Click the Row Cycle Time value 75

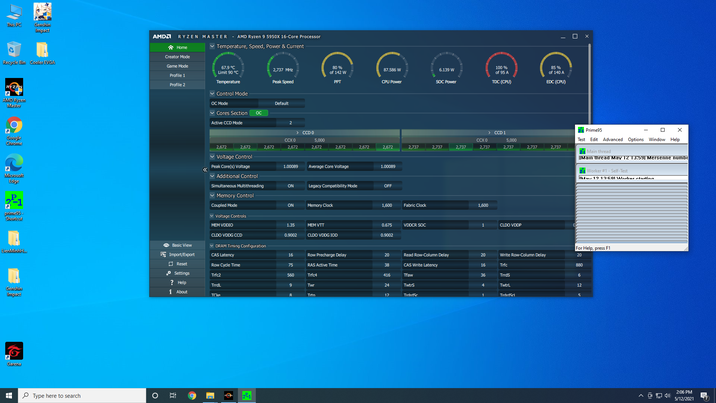click(290, 265)
